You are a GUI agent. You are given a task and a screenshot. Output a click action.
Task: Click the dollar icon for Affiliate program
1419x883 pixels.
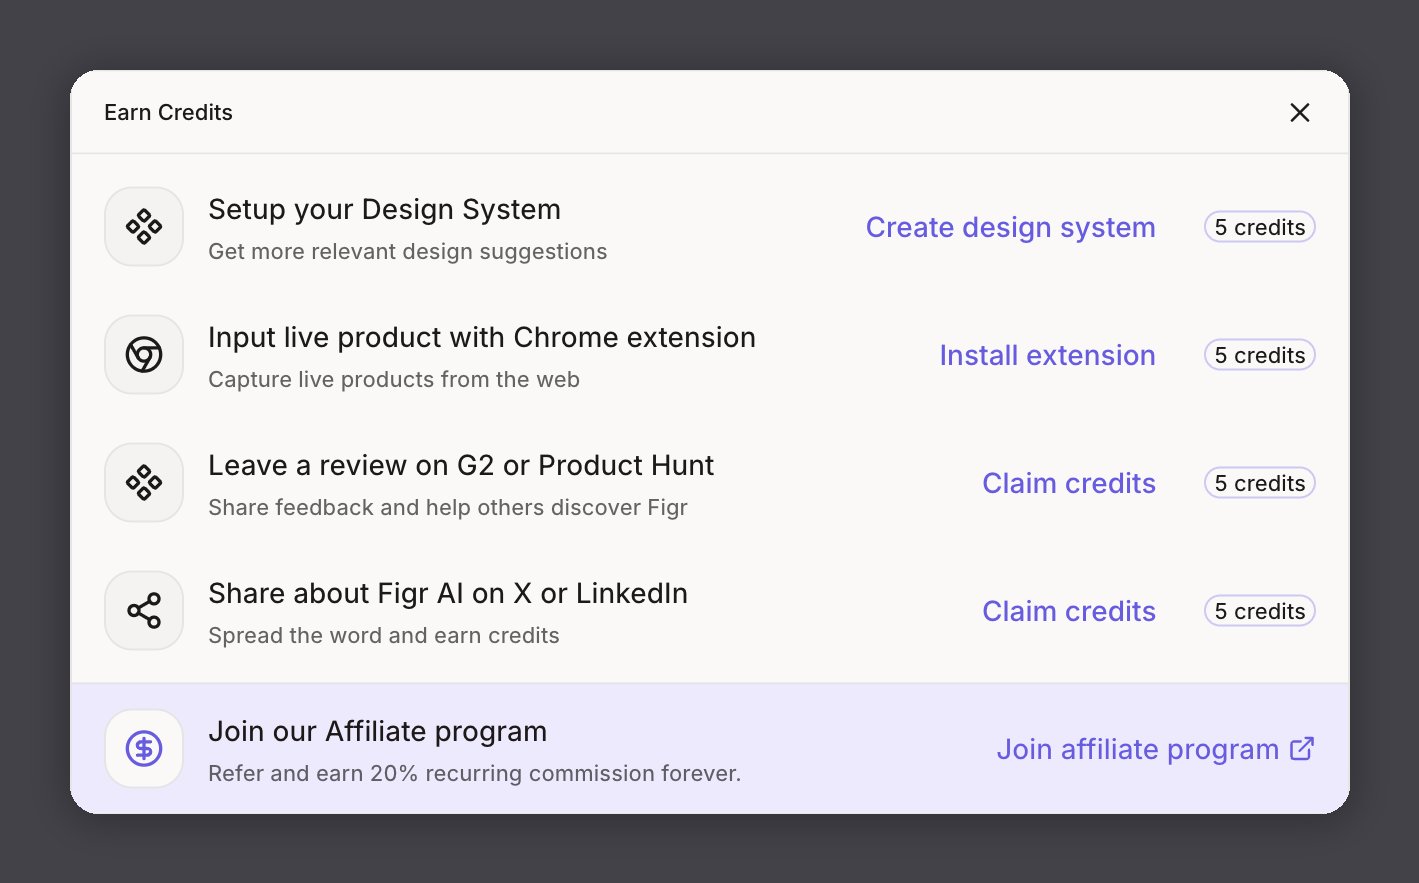tap(144, 749)
